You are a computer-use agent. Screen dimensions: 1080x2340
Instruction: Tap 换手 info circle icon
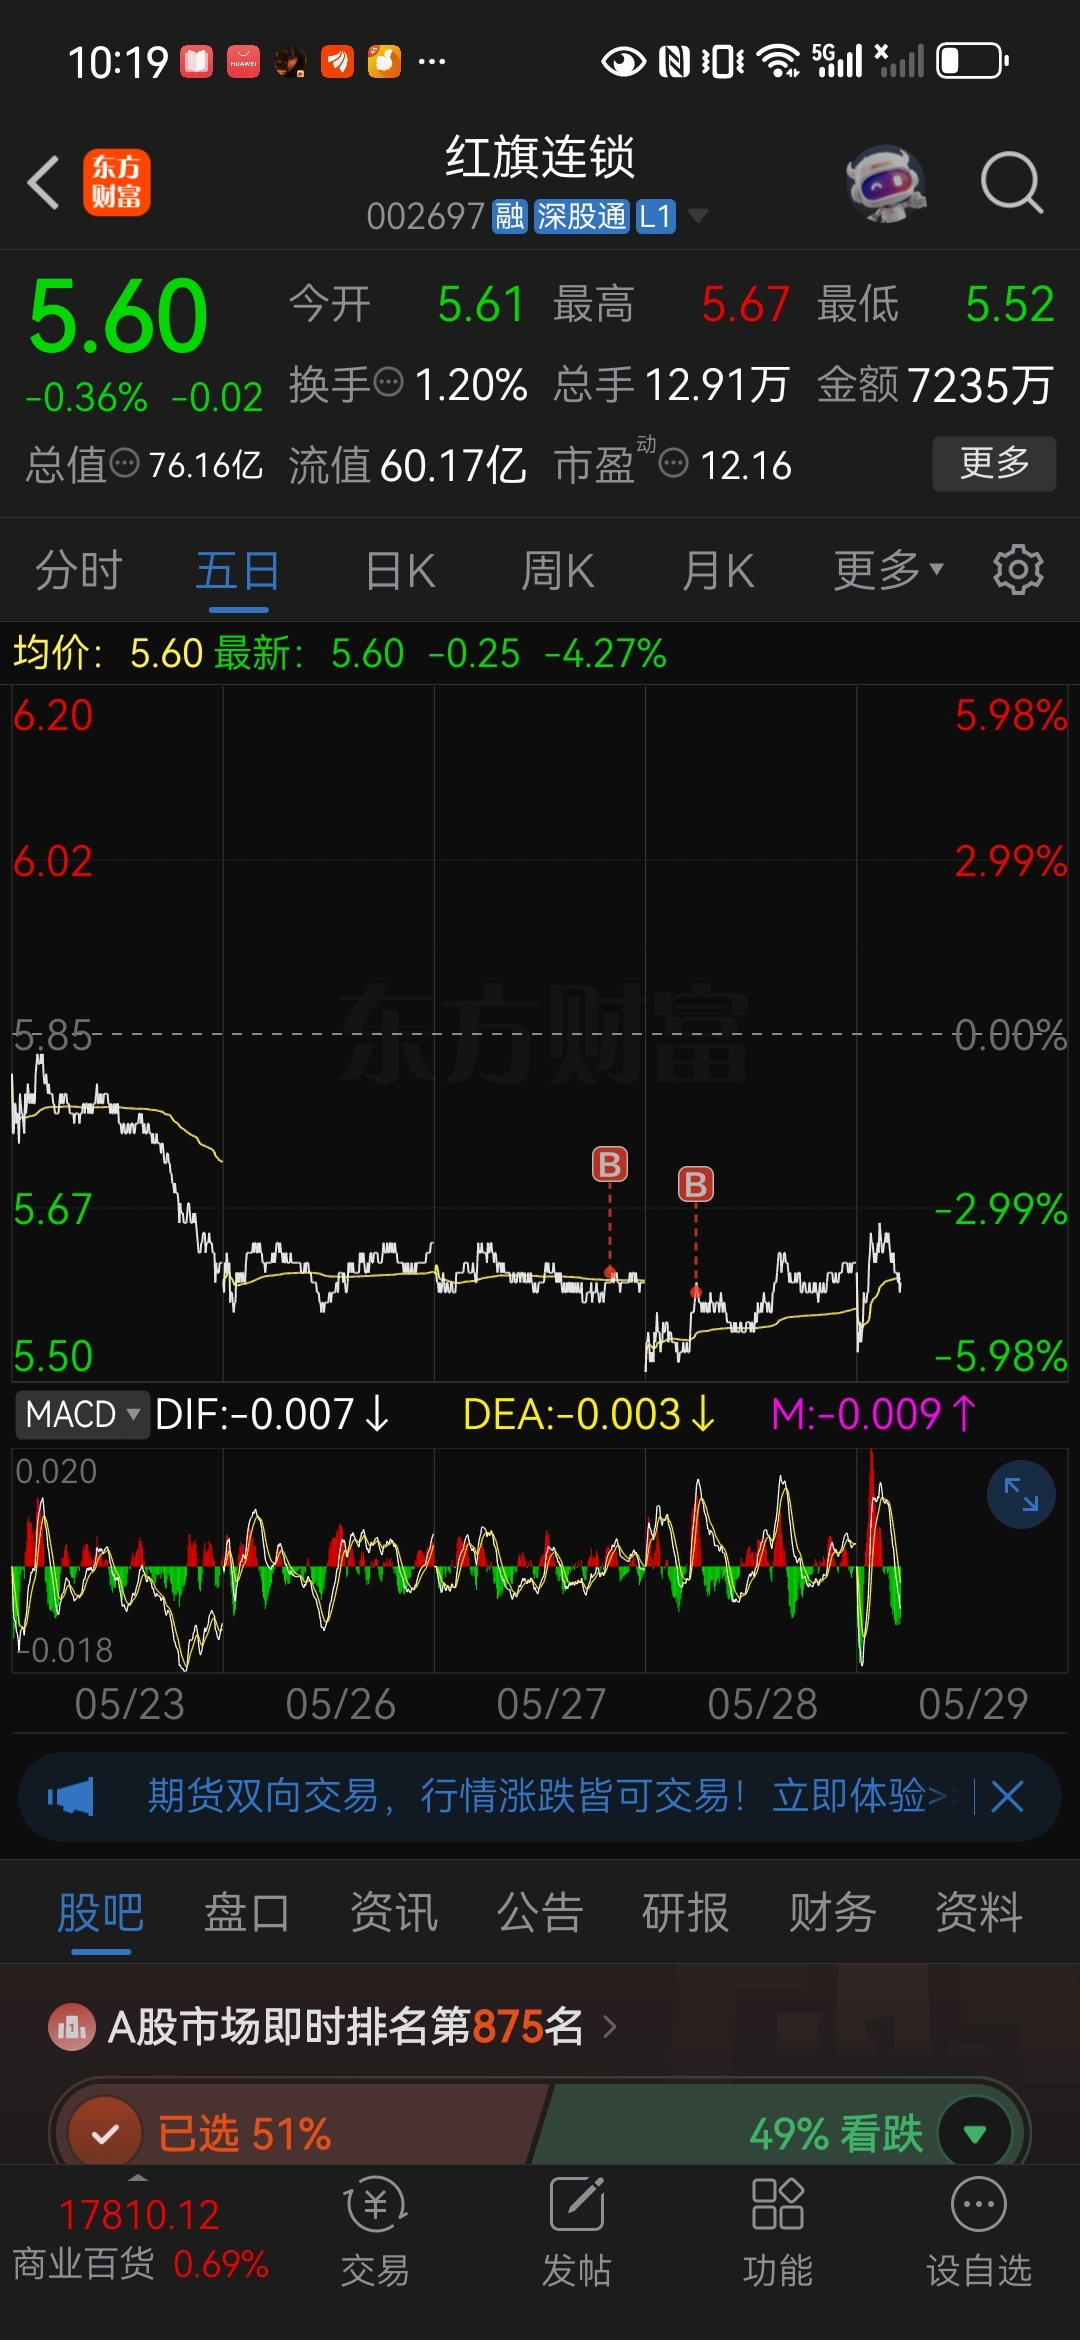click(388, 382)
